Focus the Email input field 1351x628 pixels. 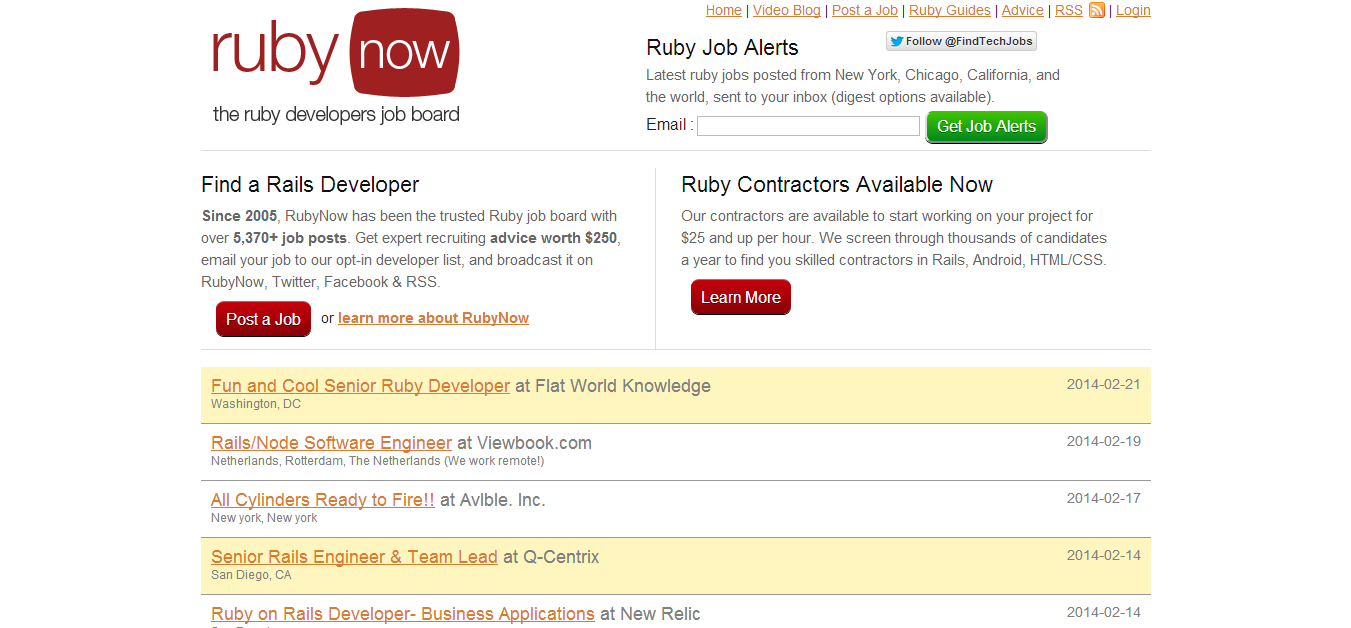point(808,126)
